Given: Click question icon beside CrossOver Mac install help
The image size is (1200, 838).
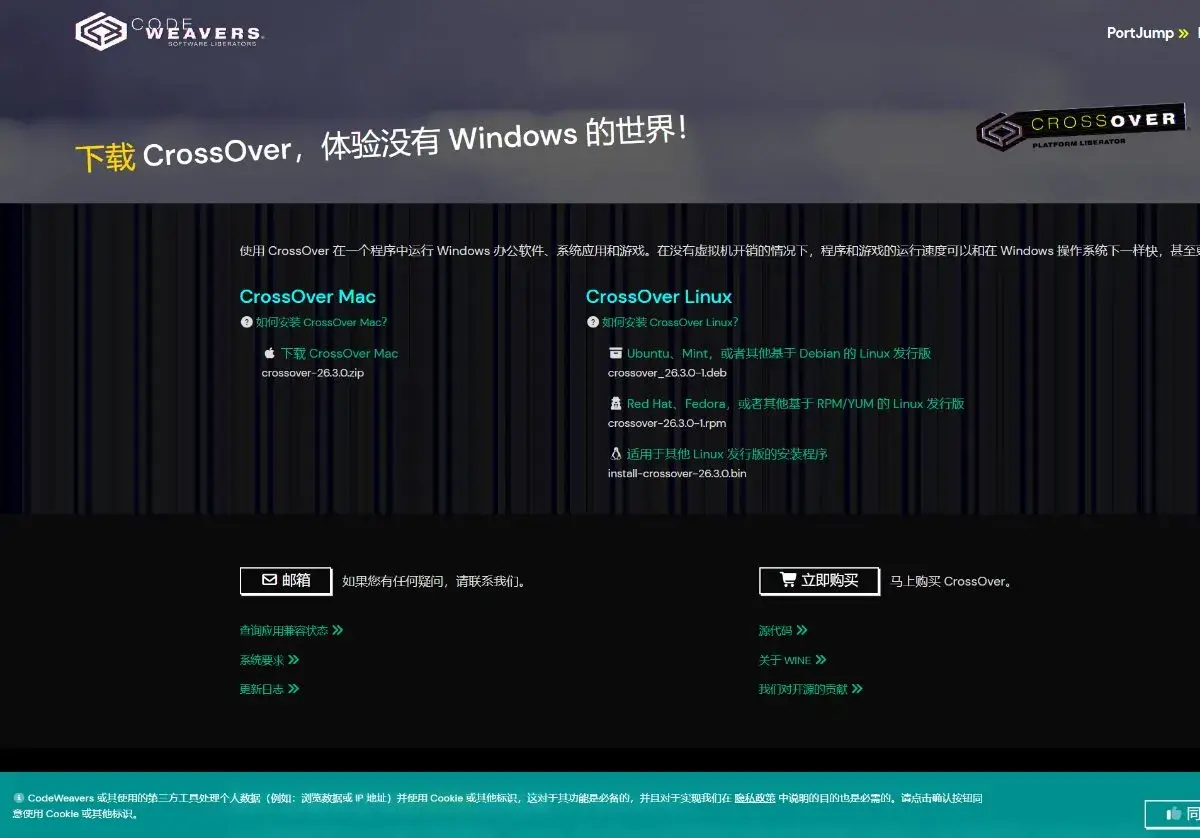Looking at the screenshot, I should [246, 322].
